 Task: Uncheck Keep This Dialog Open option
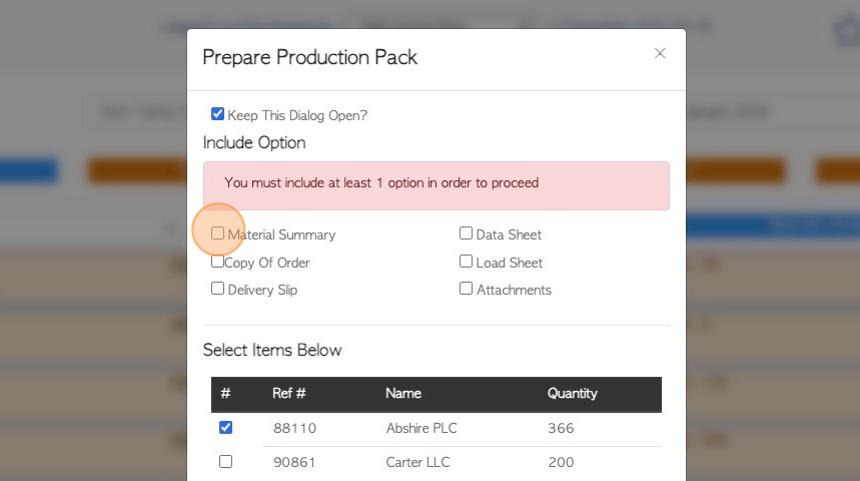[x=217, y=114]
